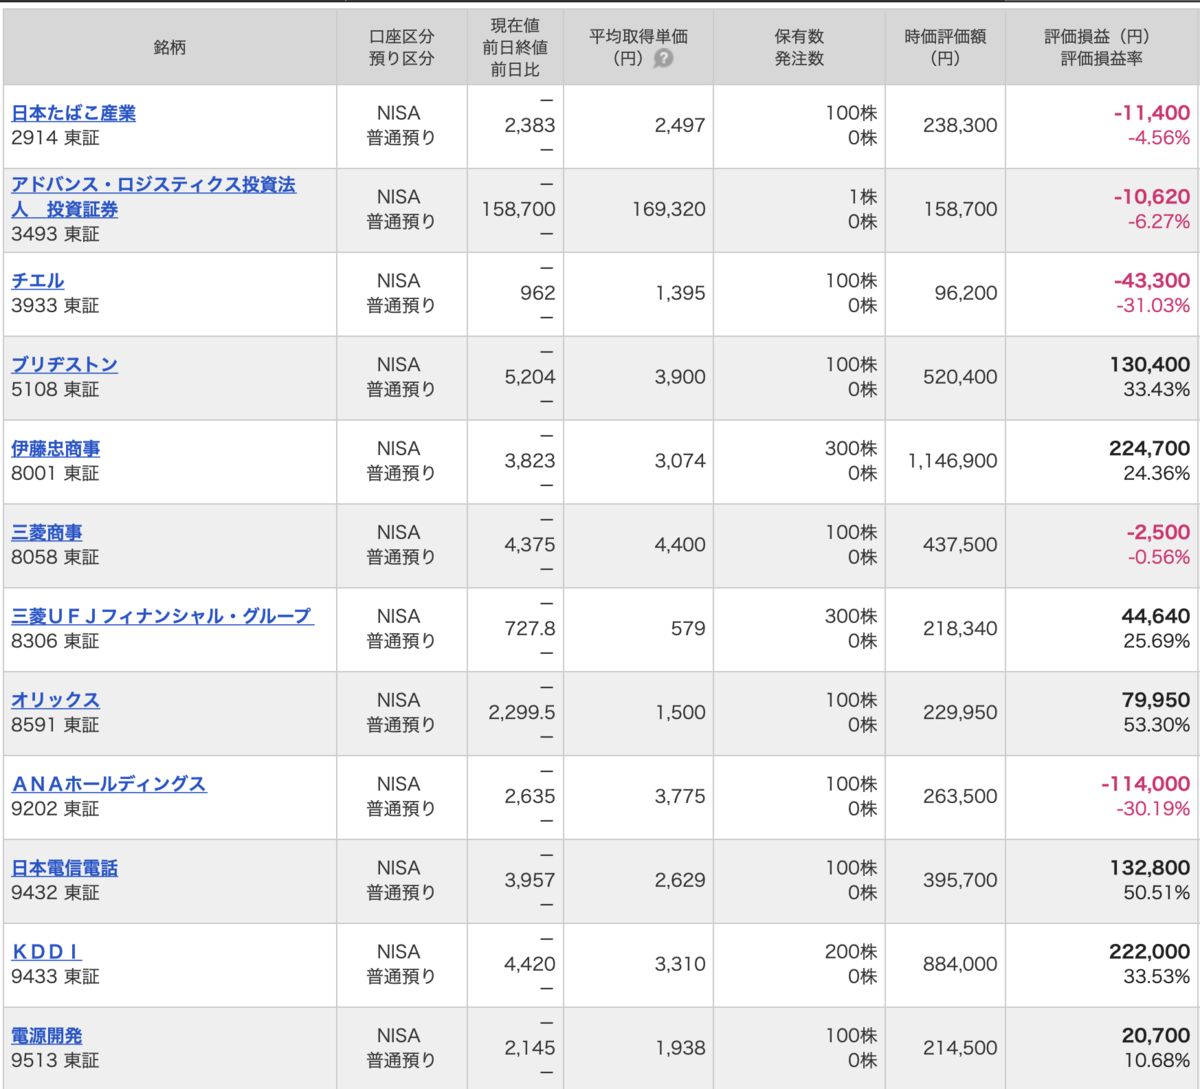Click the average cost 3,775
Viewport: 1200px width, 1089px height.
click(680, 797)
